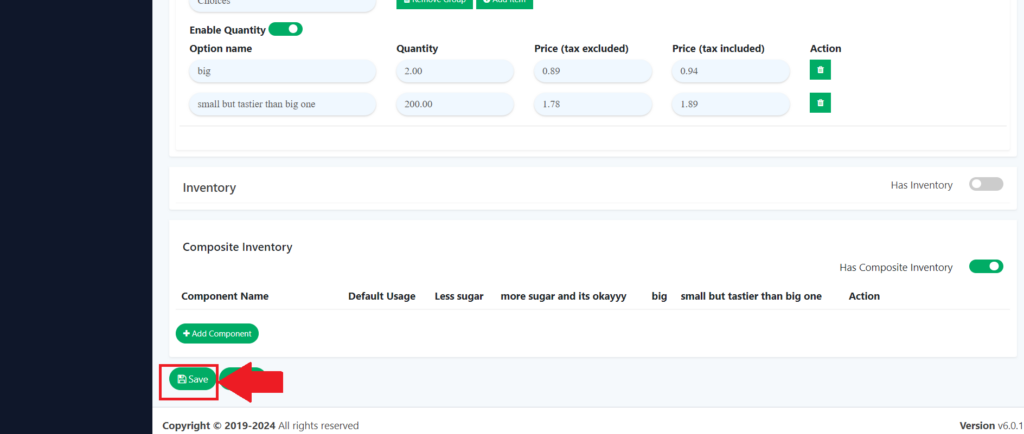Click the quantity field showing 200.00
1024x434 pixels.
coord(455,104)
